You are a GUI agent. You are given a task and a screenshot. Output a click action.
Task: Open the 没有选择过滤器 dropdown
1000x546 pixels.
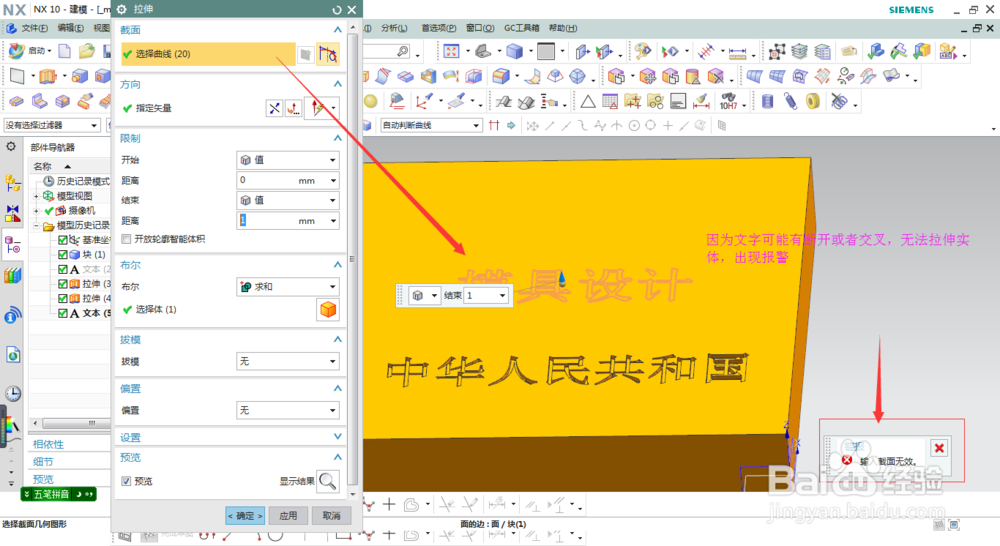52,125
